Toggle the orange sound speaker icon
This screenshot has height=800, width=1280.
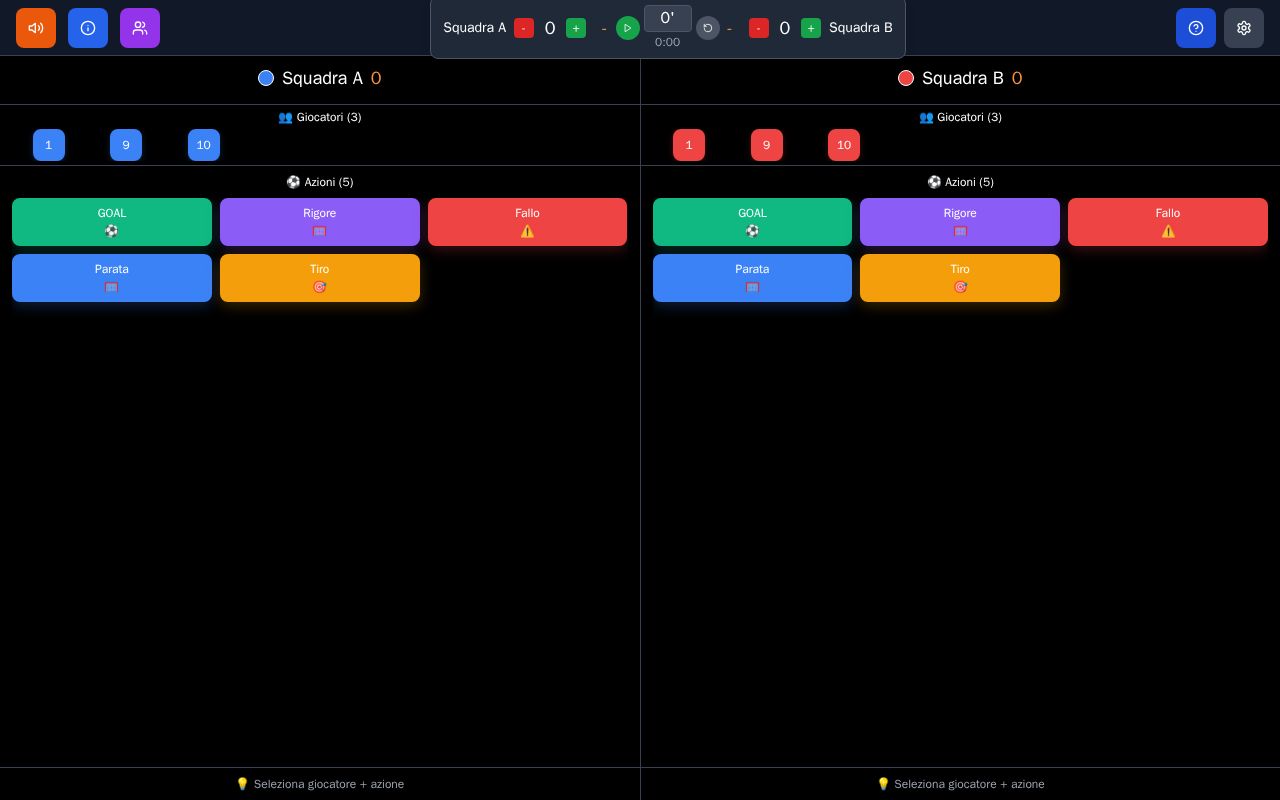pos(36,28)
